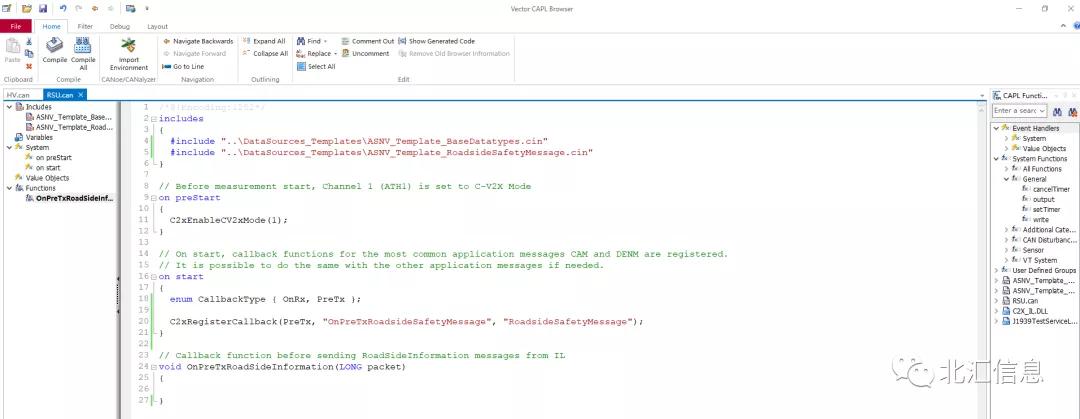The height and width of the screenshot is (419, 1080).
Task: Comment Out the selected lines
Action: (368, 41)
